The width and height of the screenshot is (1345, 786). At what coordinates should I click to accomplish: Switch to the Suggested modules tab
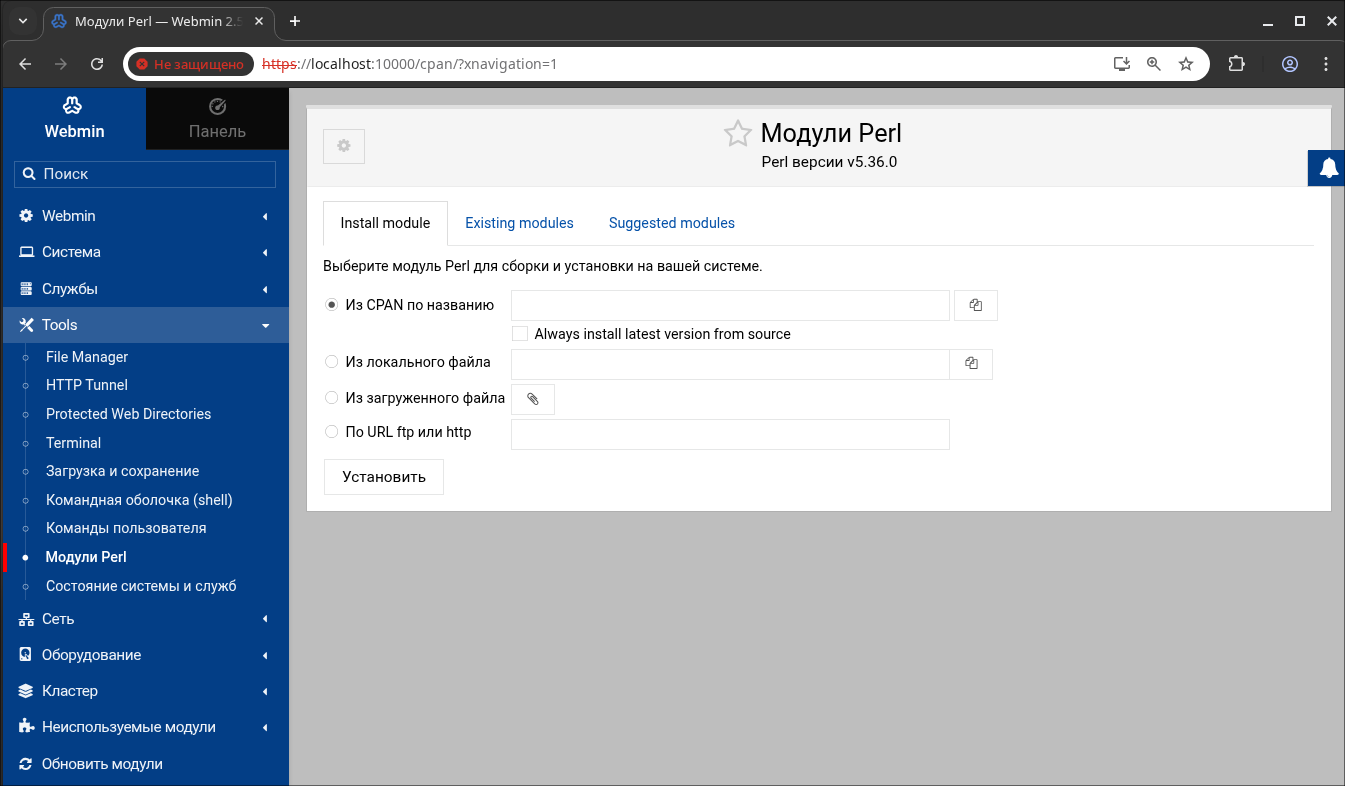click(671, 223)
